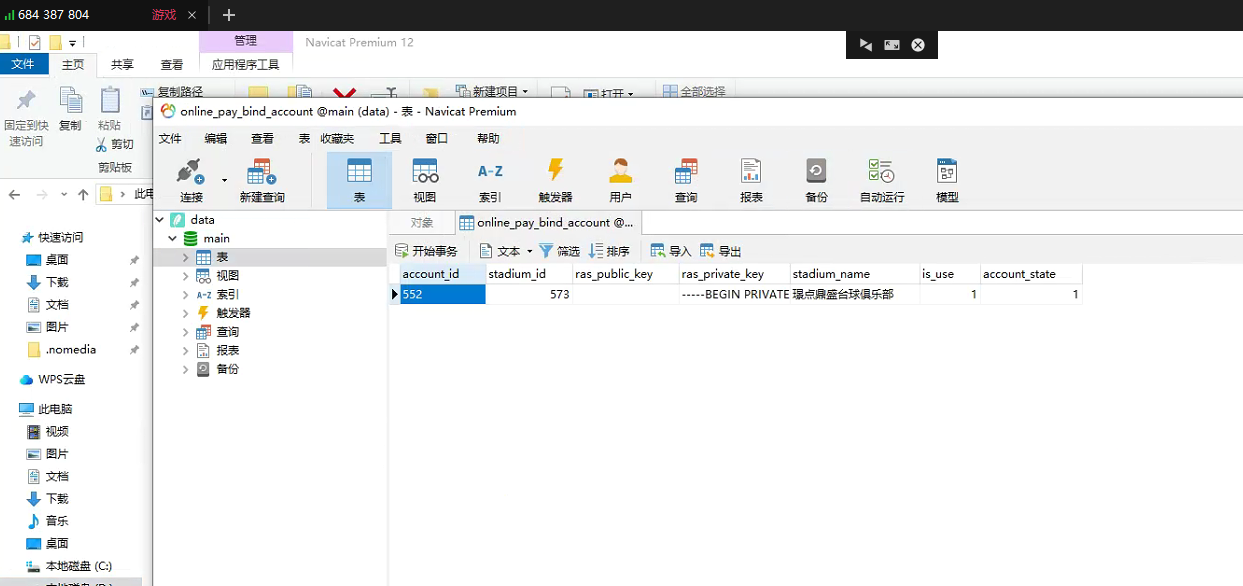This screenshot has height=586, width=1243.
Task: Select 本地磁盘 (C:) in Explorer sidebar
Action: tap(78, 565)
